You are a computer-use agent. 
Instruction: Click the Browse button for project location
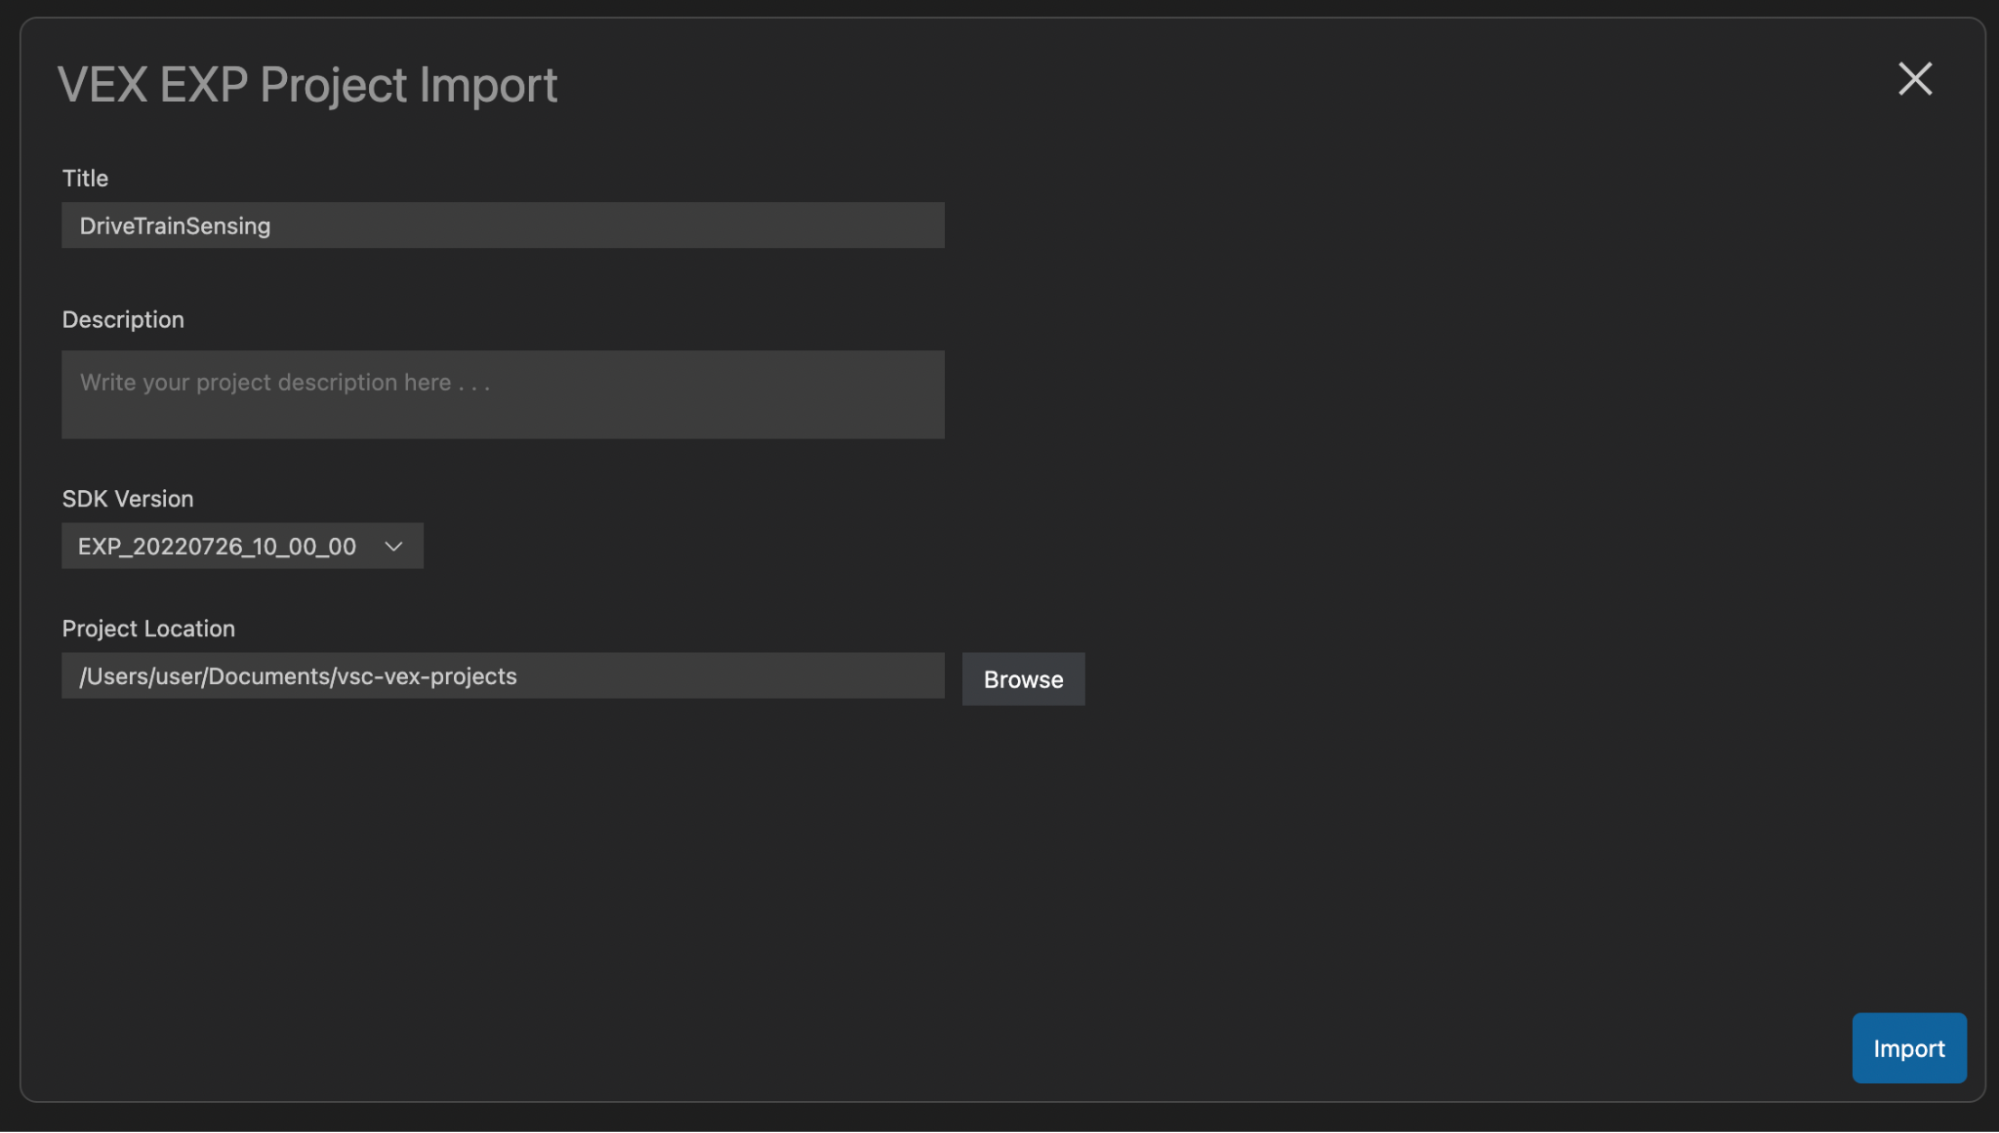pos(1022,679)
